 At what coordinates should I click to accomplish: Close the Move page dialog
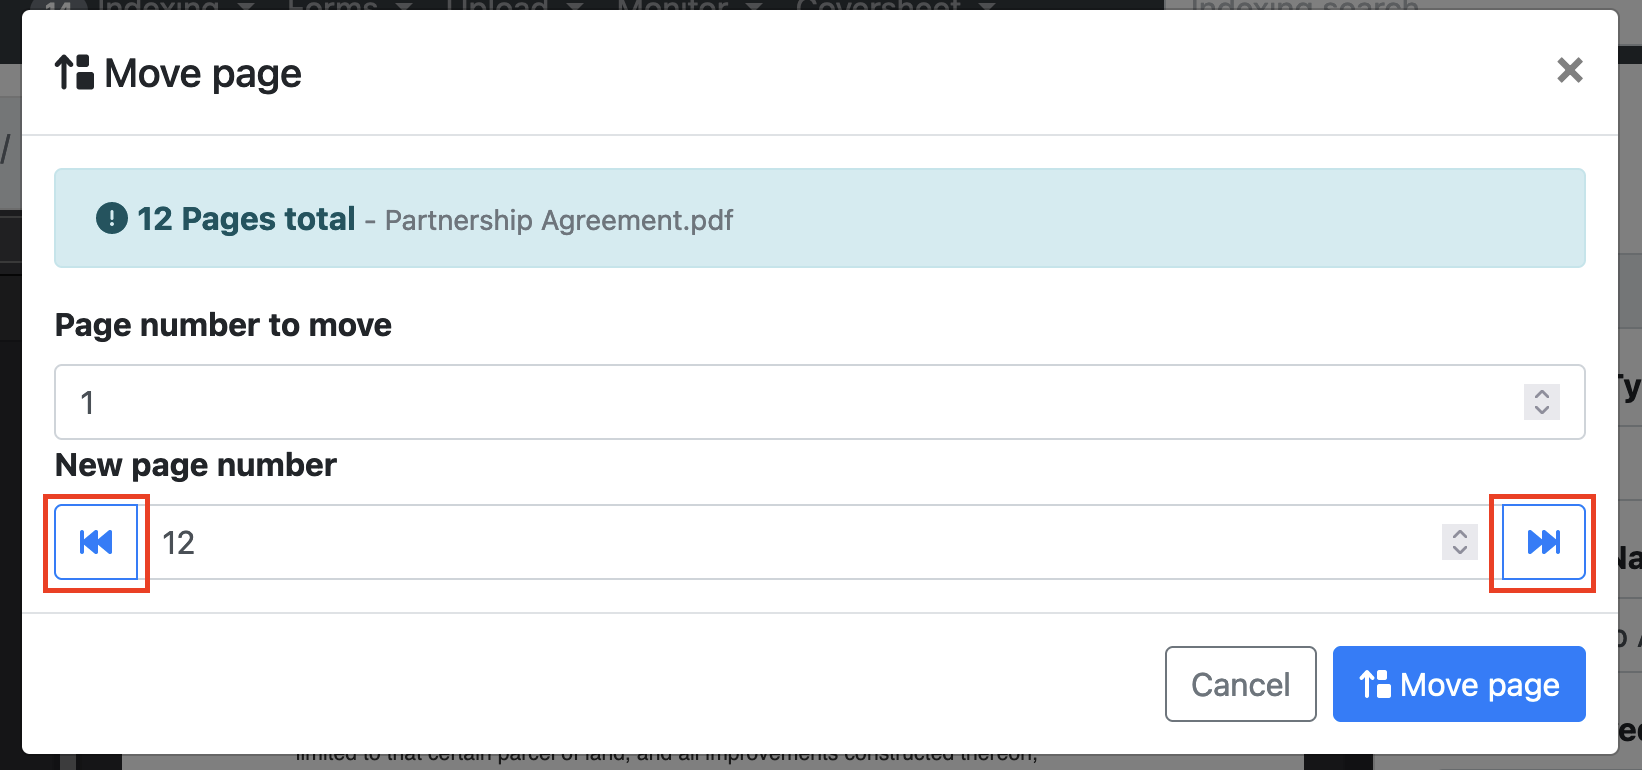1569,70
